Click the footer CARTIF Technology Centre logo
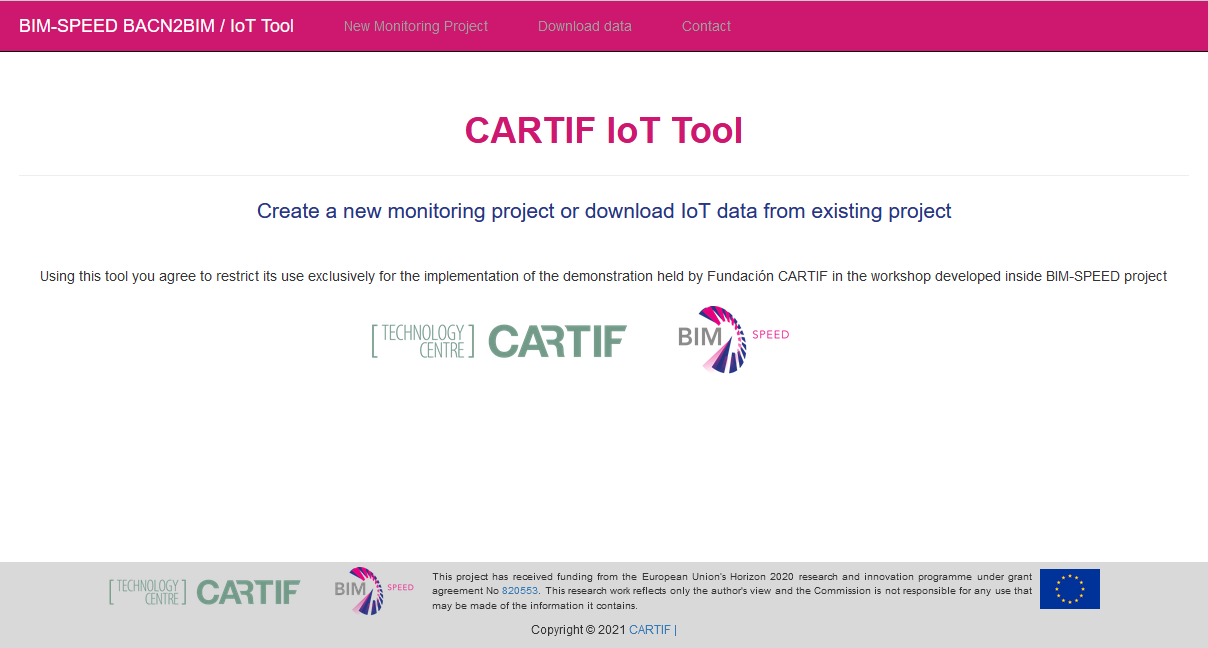Image resolution: width=1208 pixels, height=648 pixels. click(204, 592)
